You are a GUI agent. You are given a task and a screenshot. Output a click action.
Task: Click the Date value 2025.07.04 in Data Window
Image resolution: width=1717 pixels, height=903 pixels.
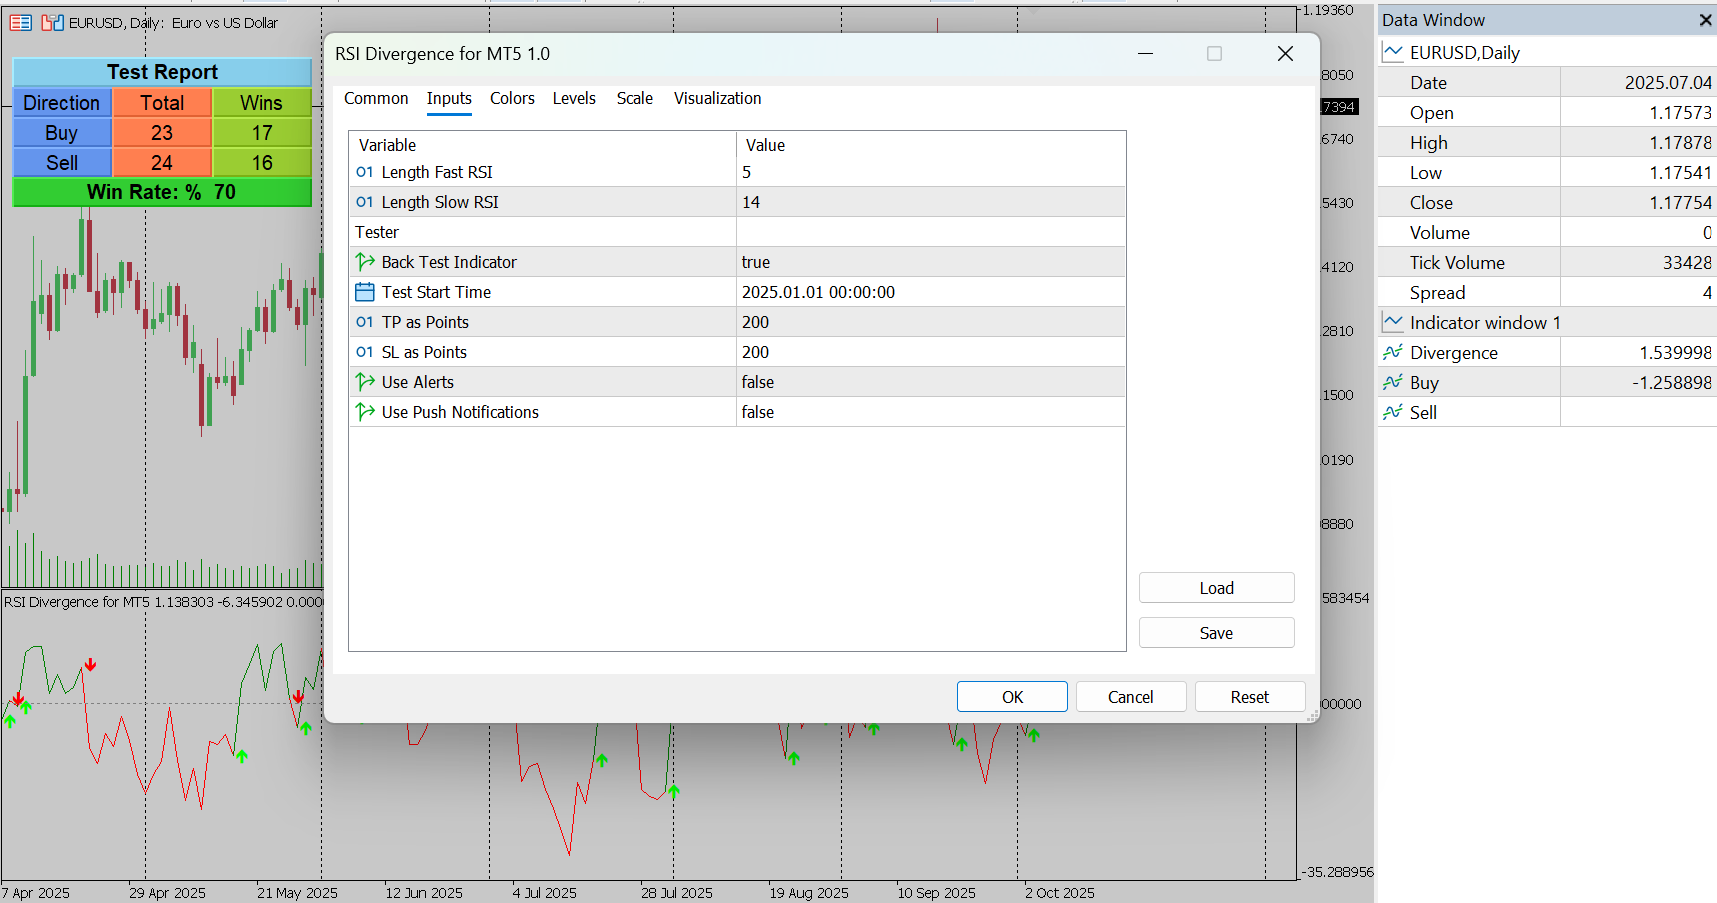(1668, 83)
